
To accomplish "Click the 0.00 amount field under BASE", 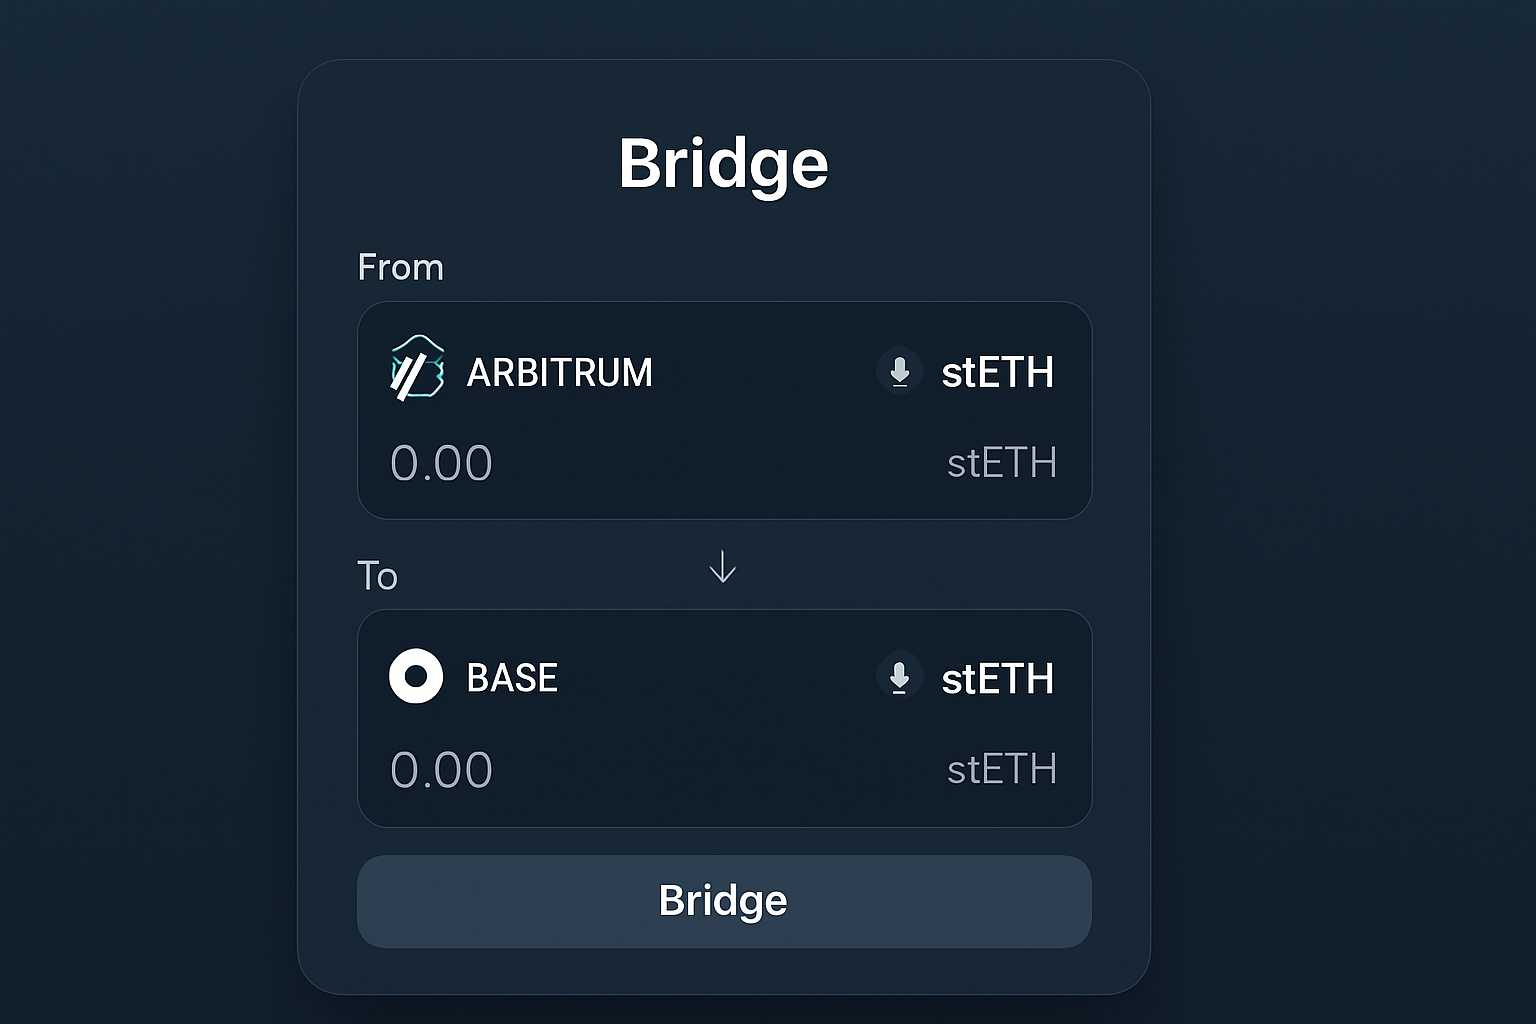I will point(441,768).
